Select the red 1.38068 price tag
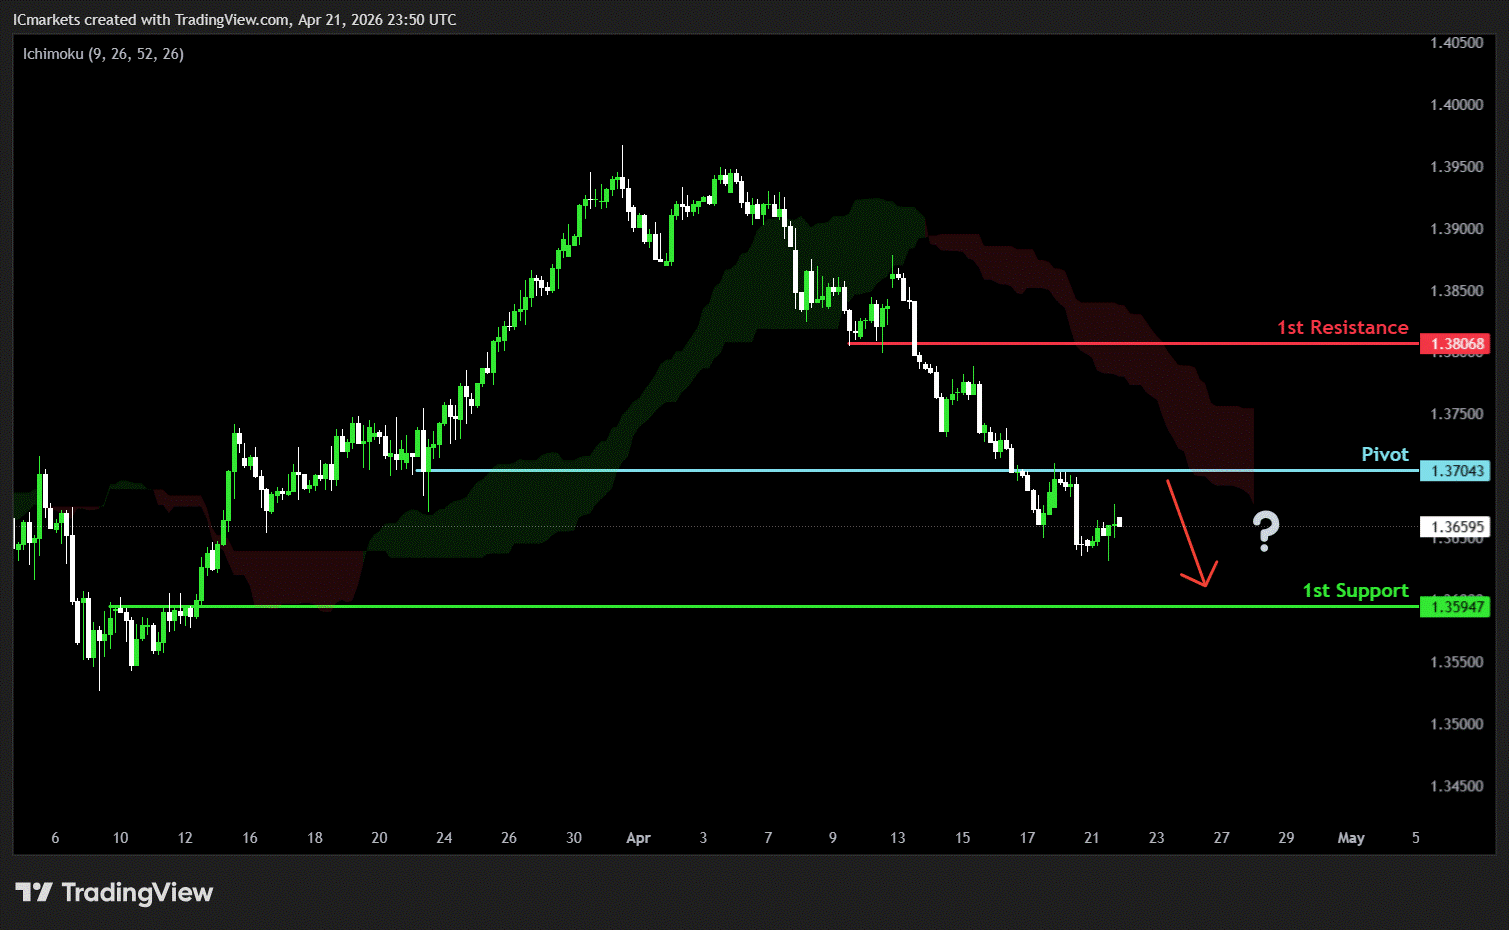1509x930 pixels. tap(1455, 344)
